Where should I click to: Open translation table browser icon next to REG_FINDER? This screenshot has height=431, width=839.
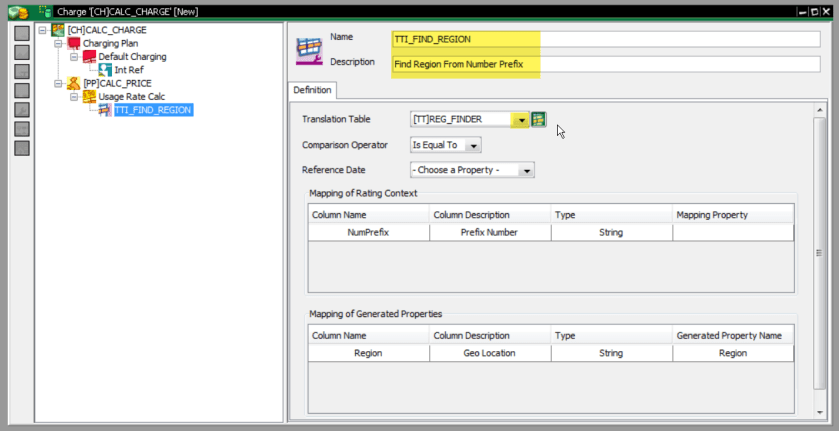(x=539, y=120)
